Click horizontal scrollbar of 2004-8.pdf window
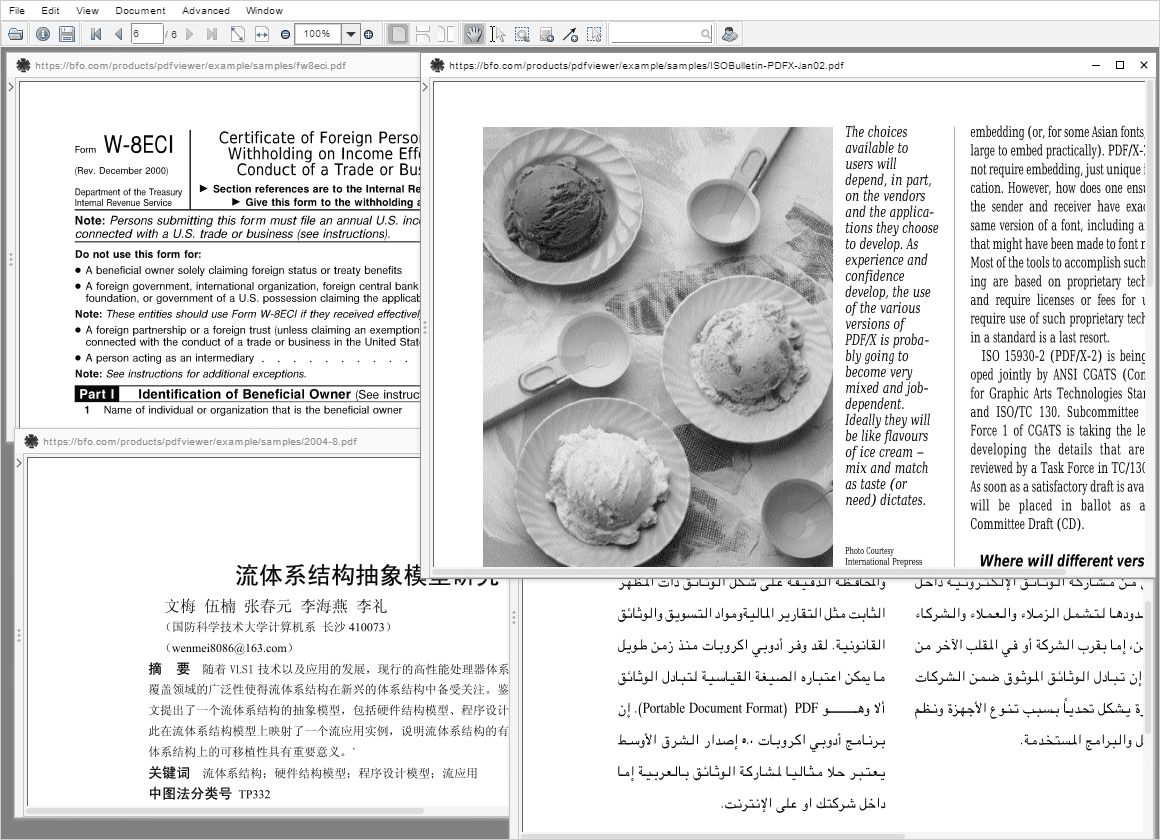This screenshot has width=1160, height=840. tap(226, 810)
